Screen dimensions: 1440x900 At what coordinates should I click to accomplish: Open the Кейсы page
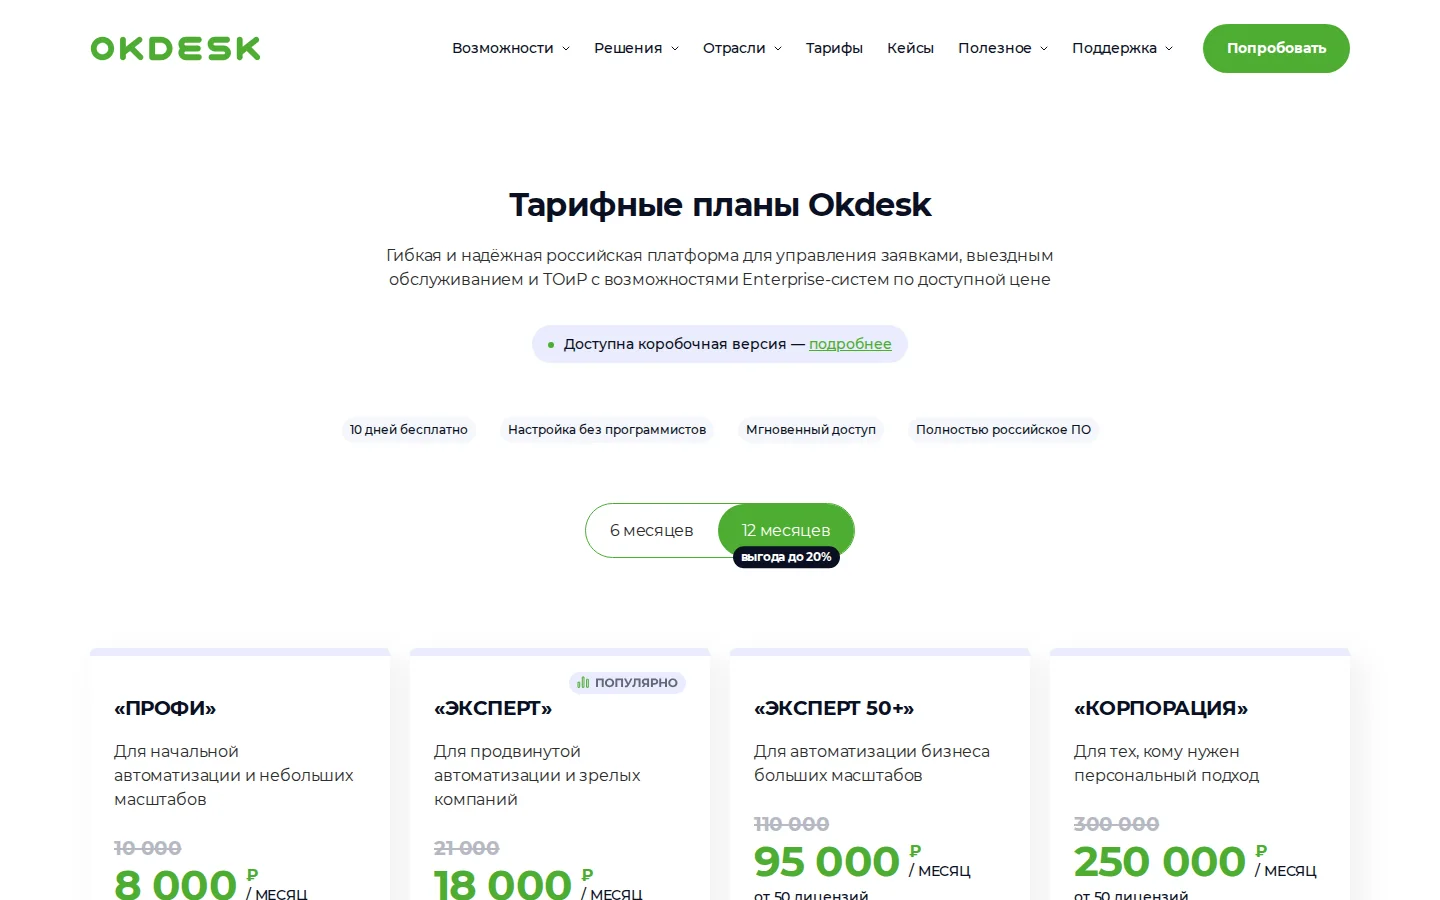coord(910,48)
